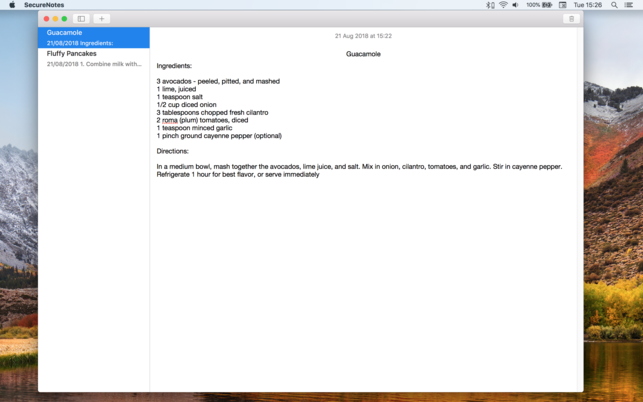Toggle the sidebar panel button
This screenshot has width=643, height=402.
[x=81, y=18]
